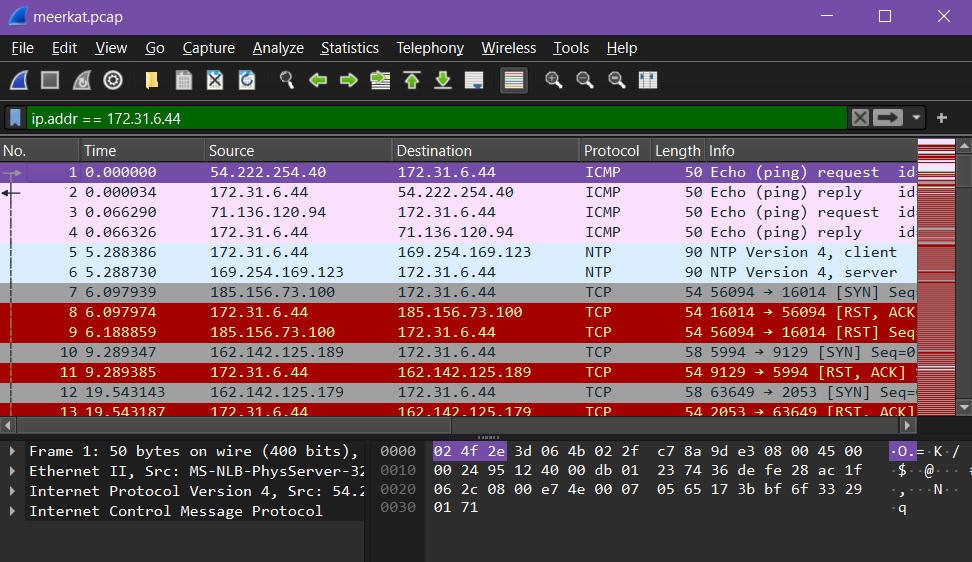Screen dimensions: 972x562
Task: Open the Wireless menu
Action: coord(508,48)
